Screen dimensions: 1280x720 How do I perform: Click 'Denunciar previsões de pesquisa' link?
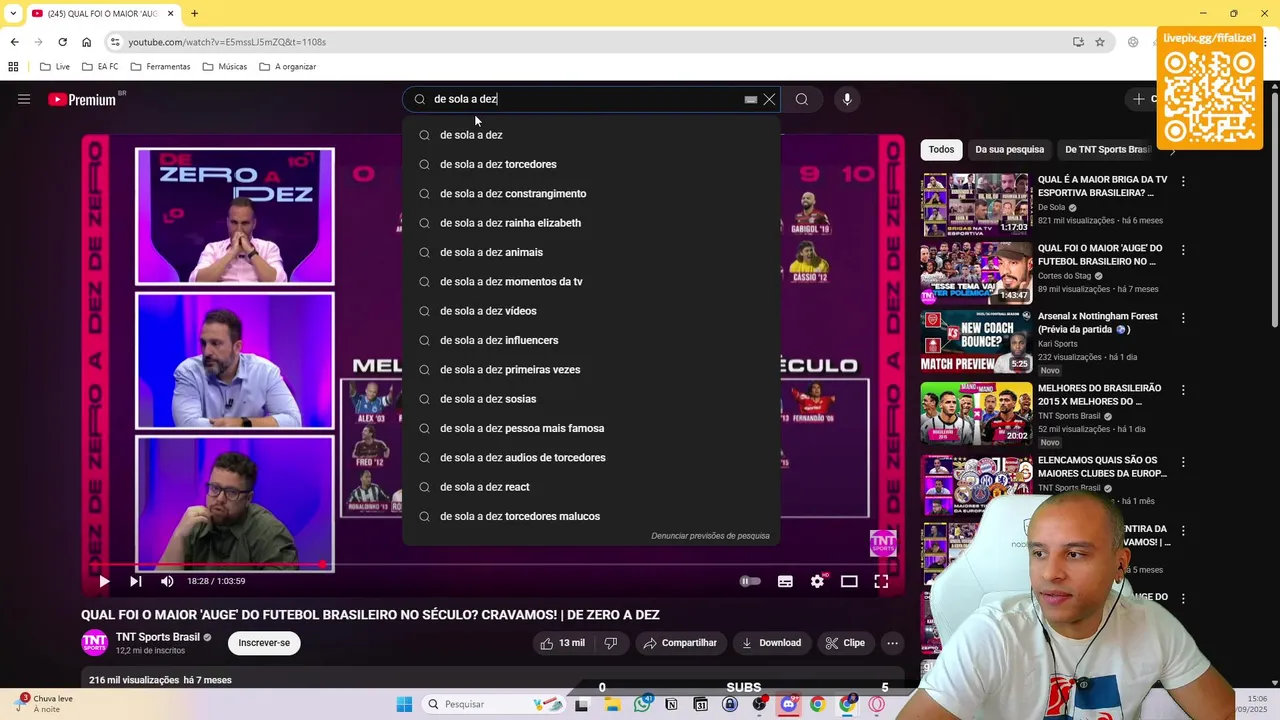point(710,536)
